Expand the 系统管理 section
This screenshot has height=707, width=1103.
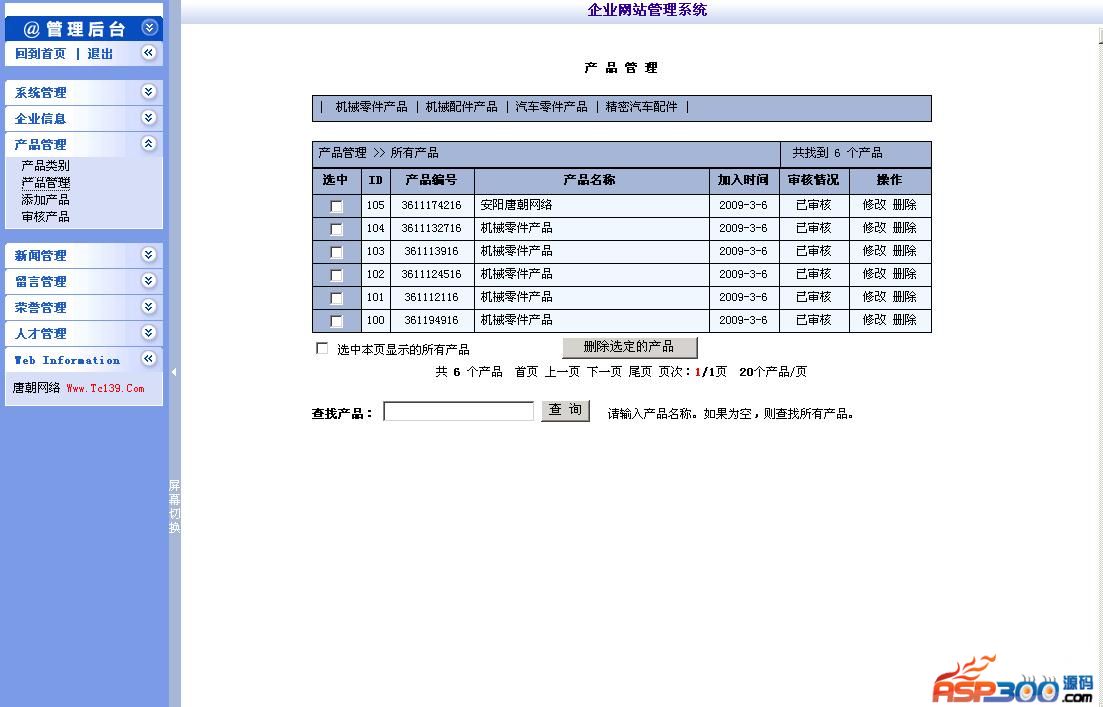(148, 91)
